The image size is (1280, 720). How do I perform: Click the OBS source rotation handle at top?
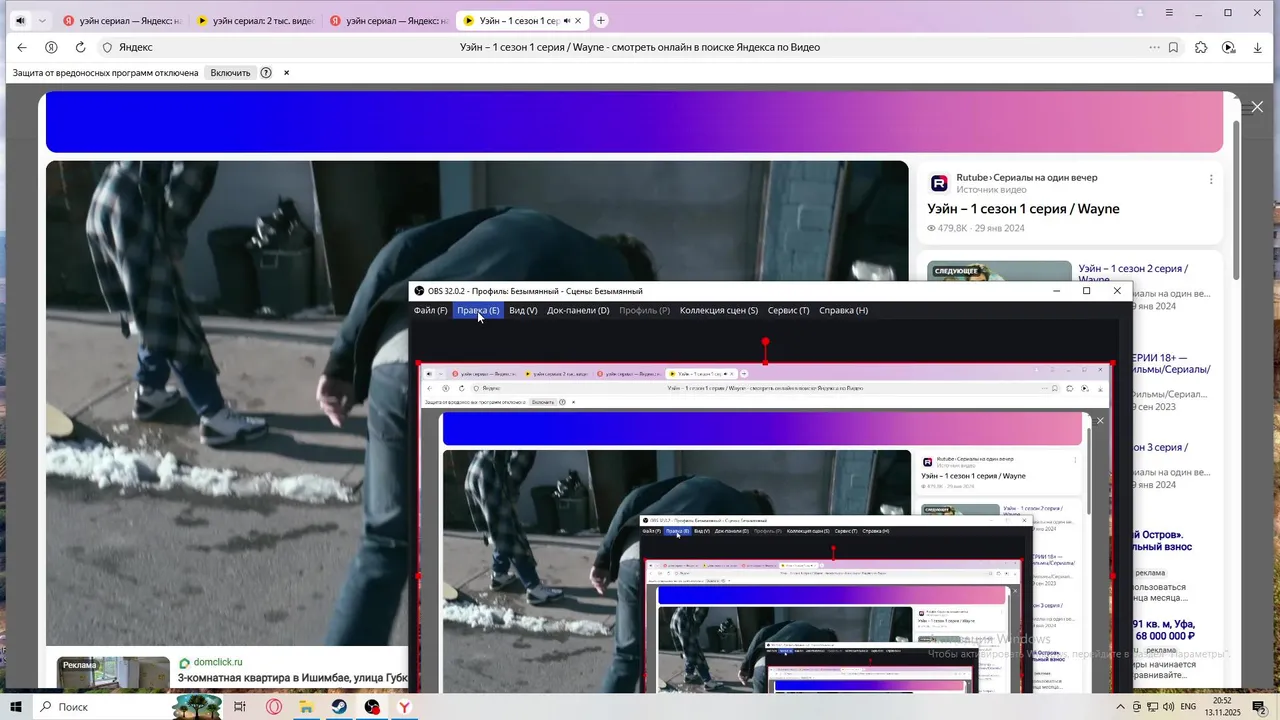[x=765, y=341]
